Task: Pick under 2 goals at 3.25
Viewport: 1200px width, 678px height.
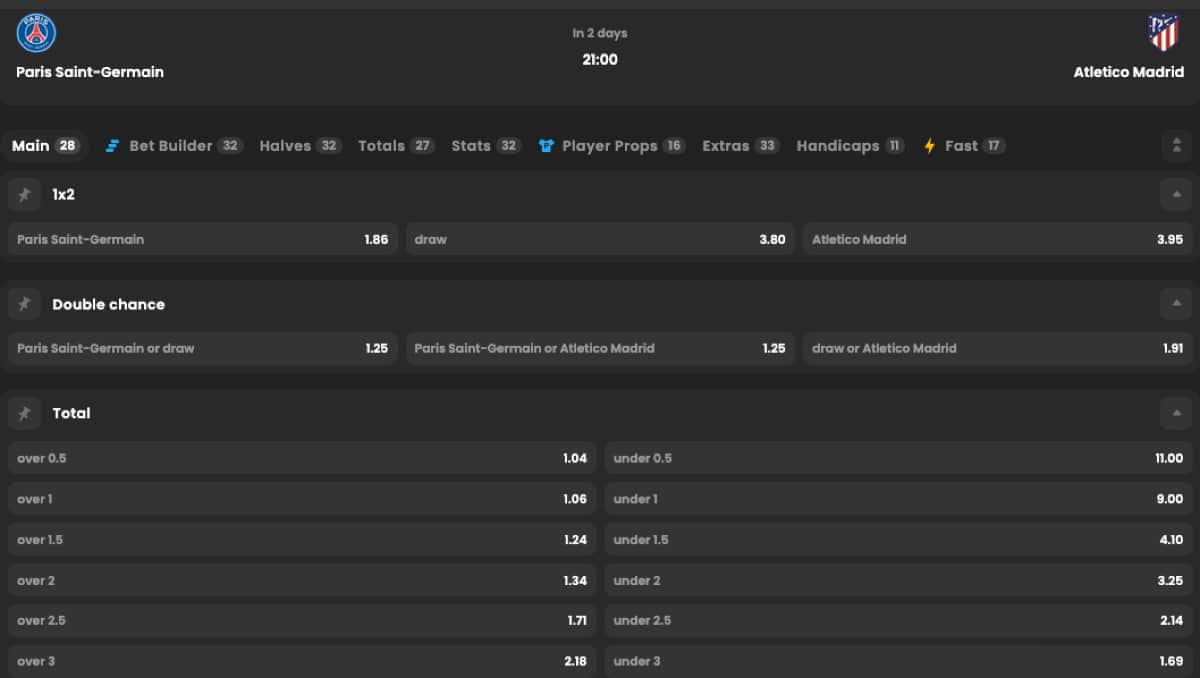Action: [x=899, y=580]
